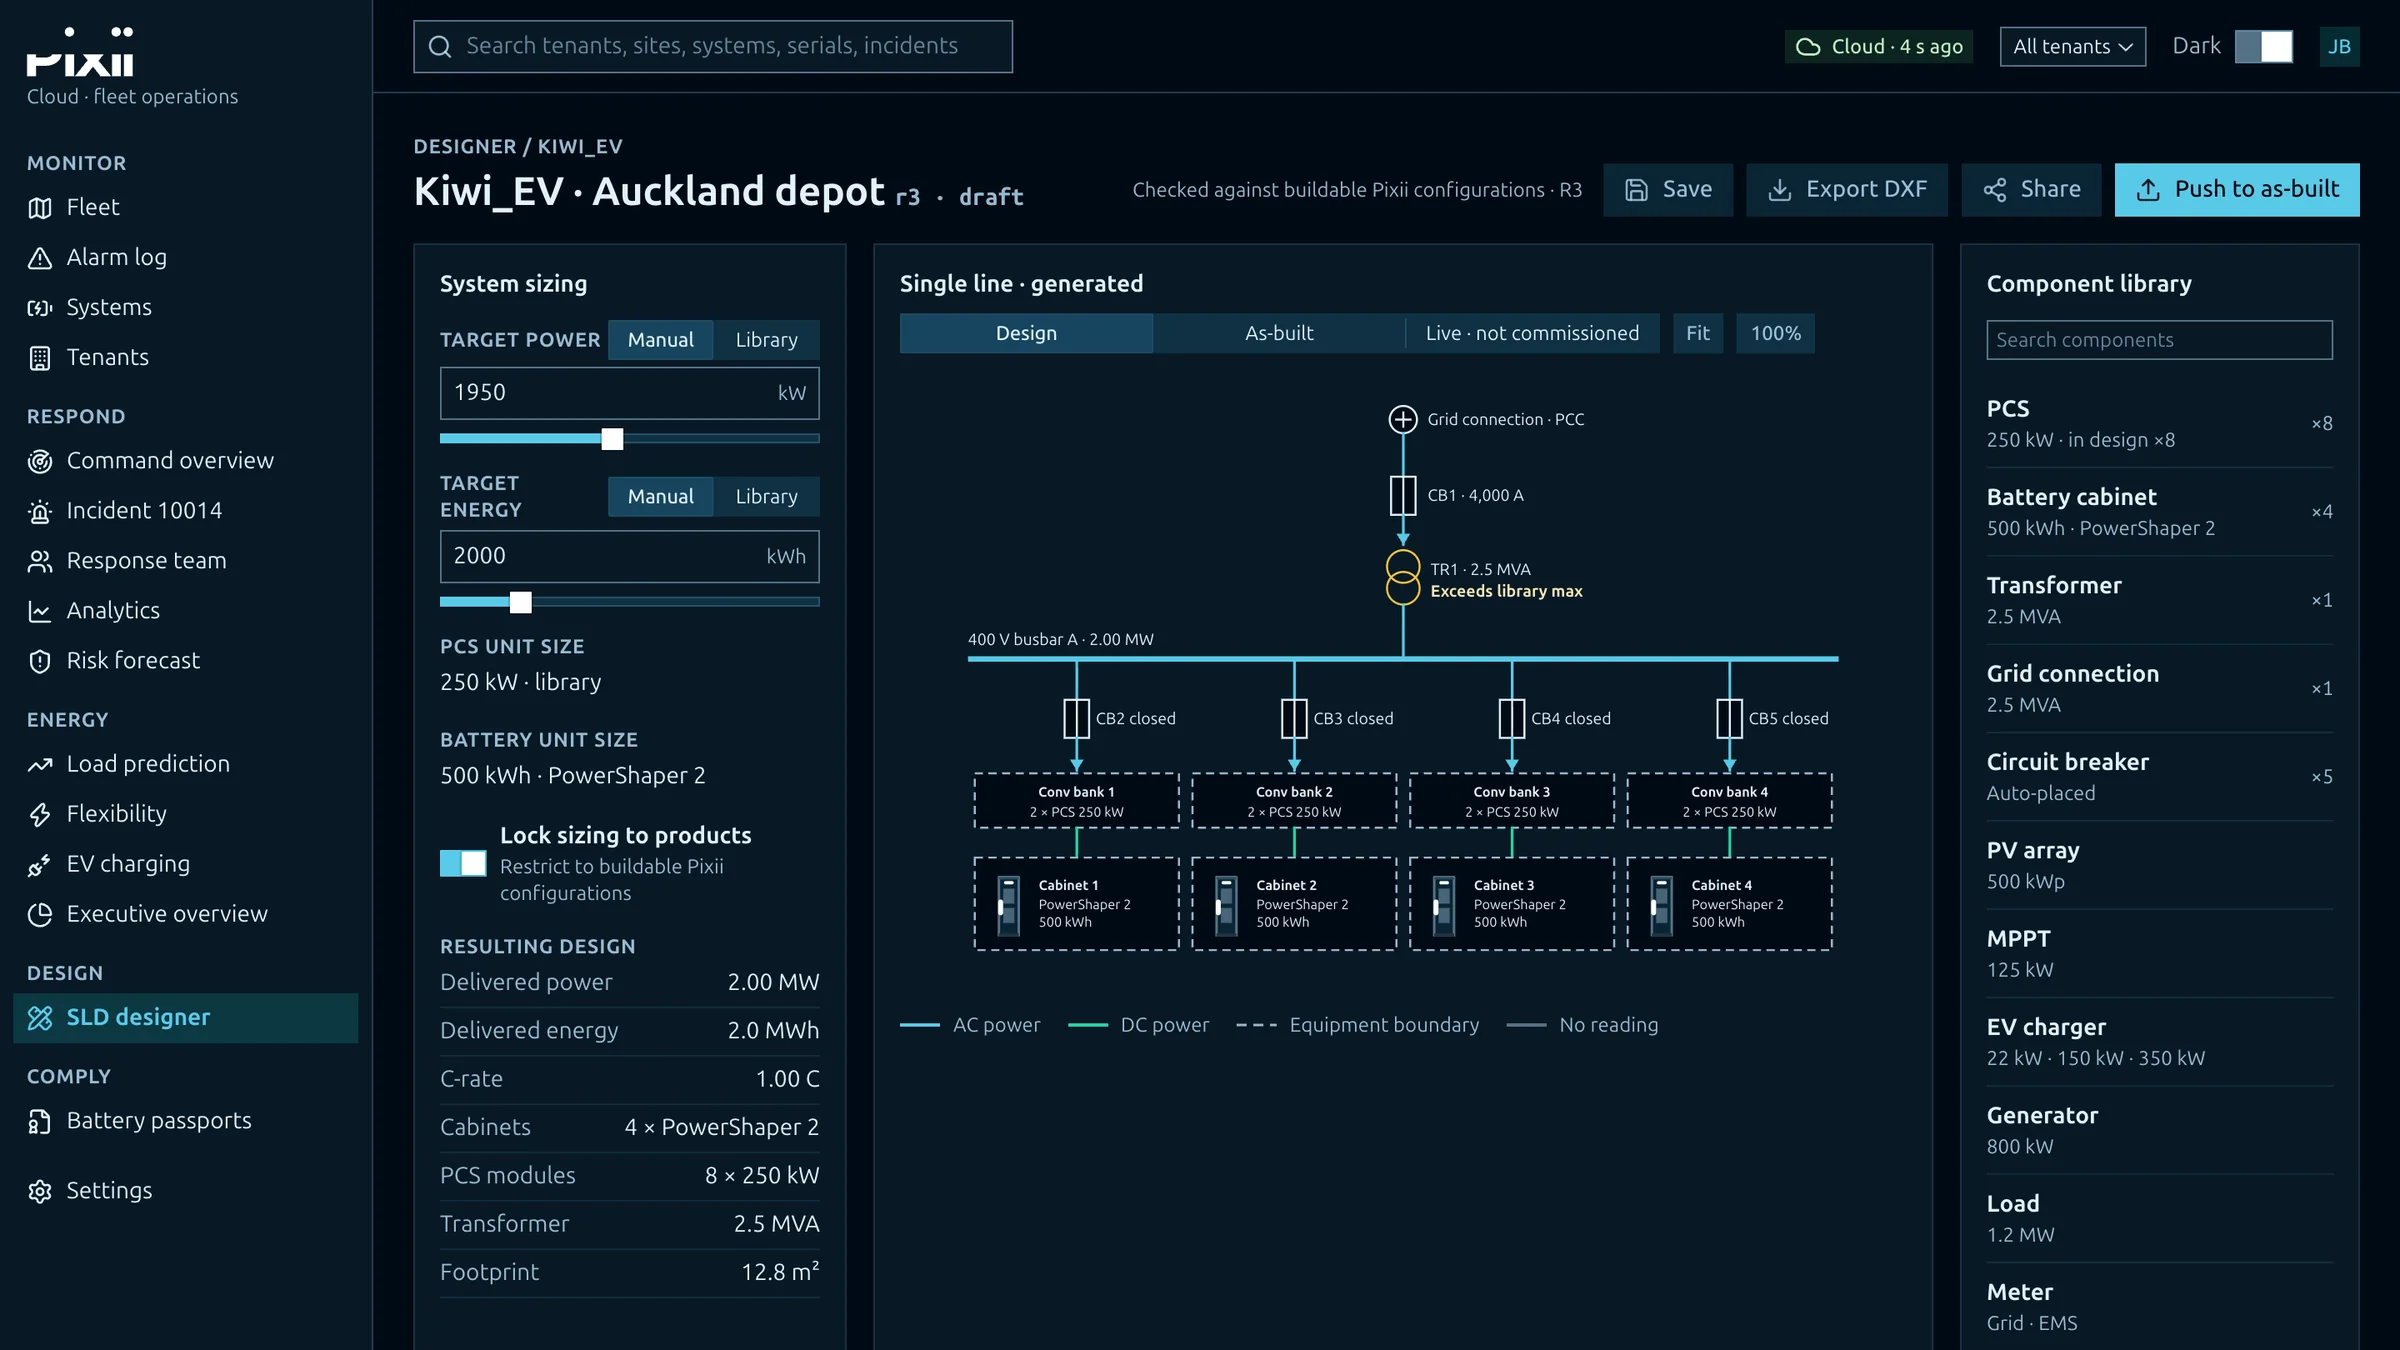Switch to the Design view tab
2400x1350 pixels.
pyautogui.click(x=1026, y=333)
